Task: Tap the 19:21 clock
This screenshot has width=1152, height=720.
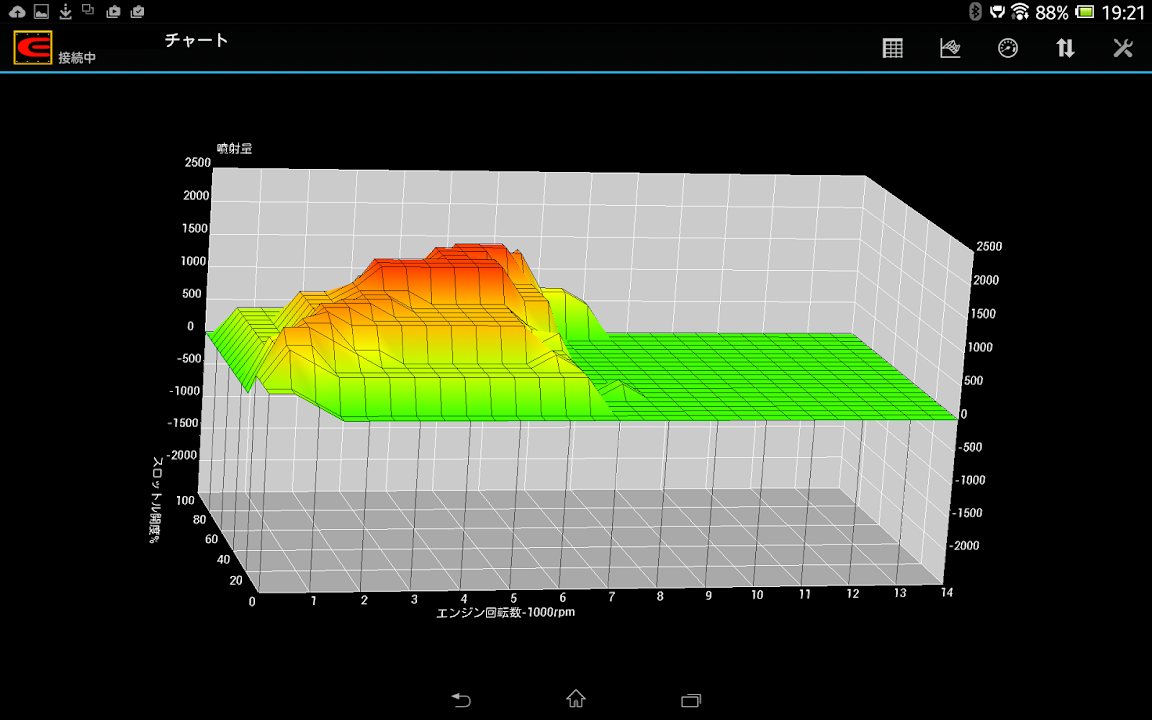Action: [x=1123, y=13]
